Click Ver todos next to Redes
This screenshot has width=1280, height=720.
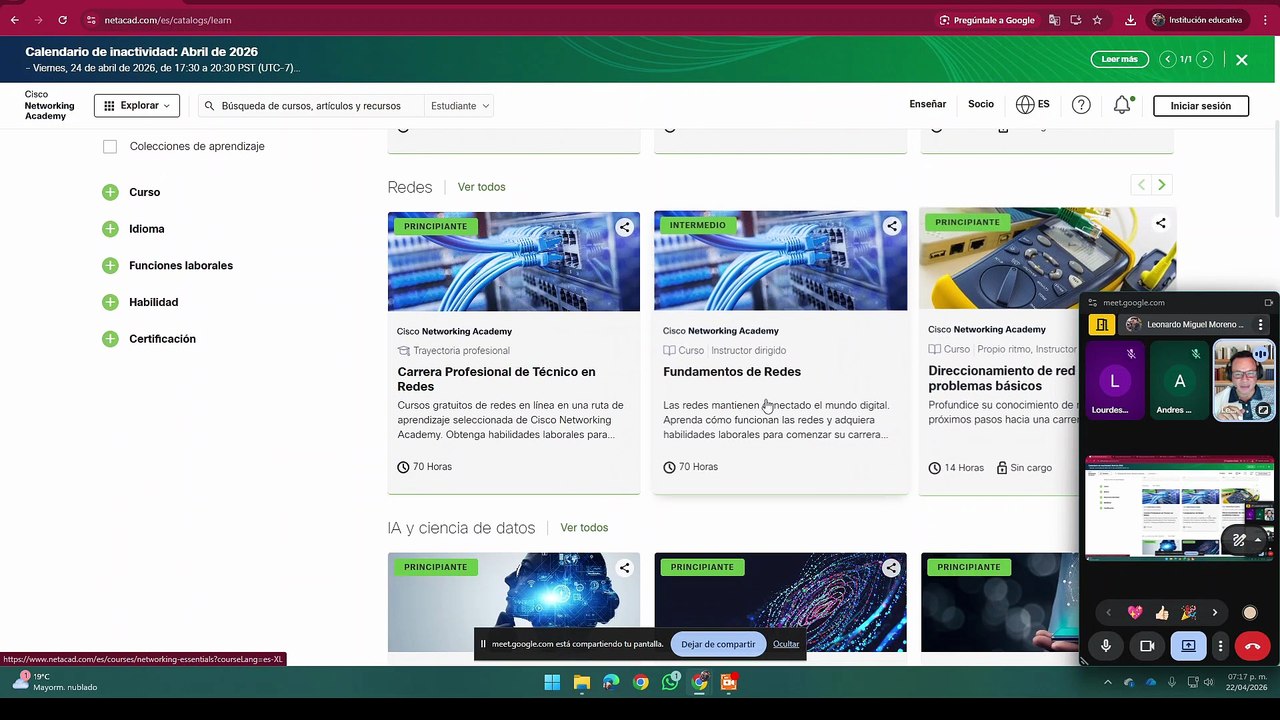point(481,187)
